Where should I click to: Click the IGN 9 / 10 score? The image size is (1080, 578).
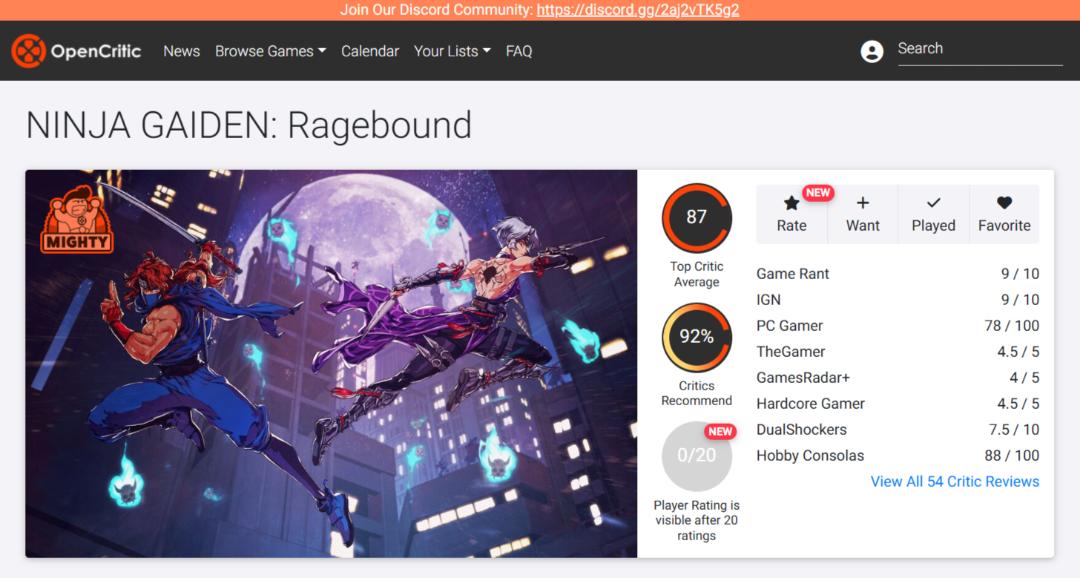[1020, 300]
